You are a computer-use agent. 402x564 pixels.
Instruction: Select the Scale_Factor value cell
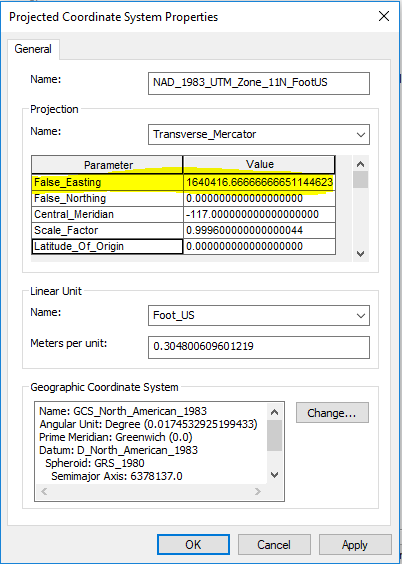[x=259, y=230]
